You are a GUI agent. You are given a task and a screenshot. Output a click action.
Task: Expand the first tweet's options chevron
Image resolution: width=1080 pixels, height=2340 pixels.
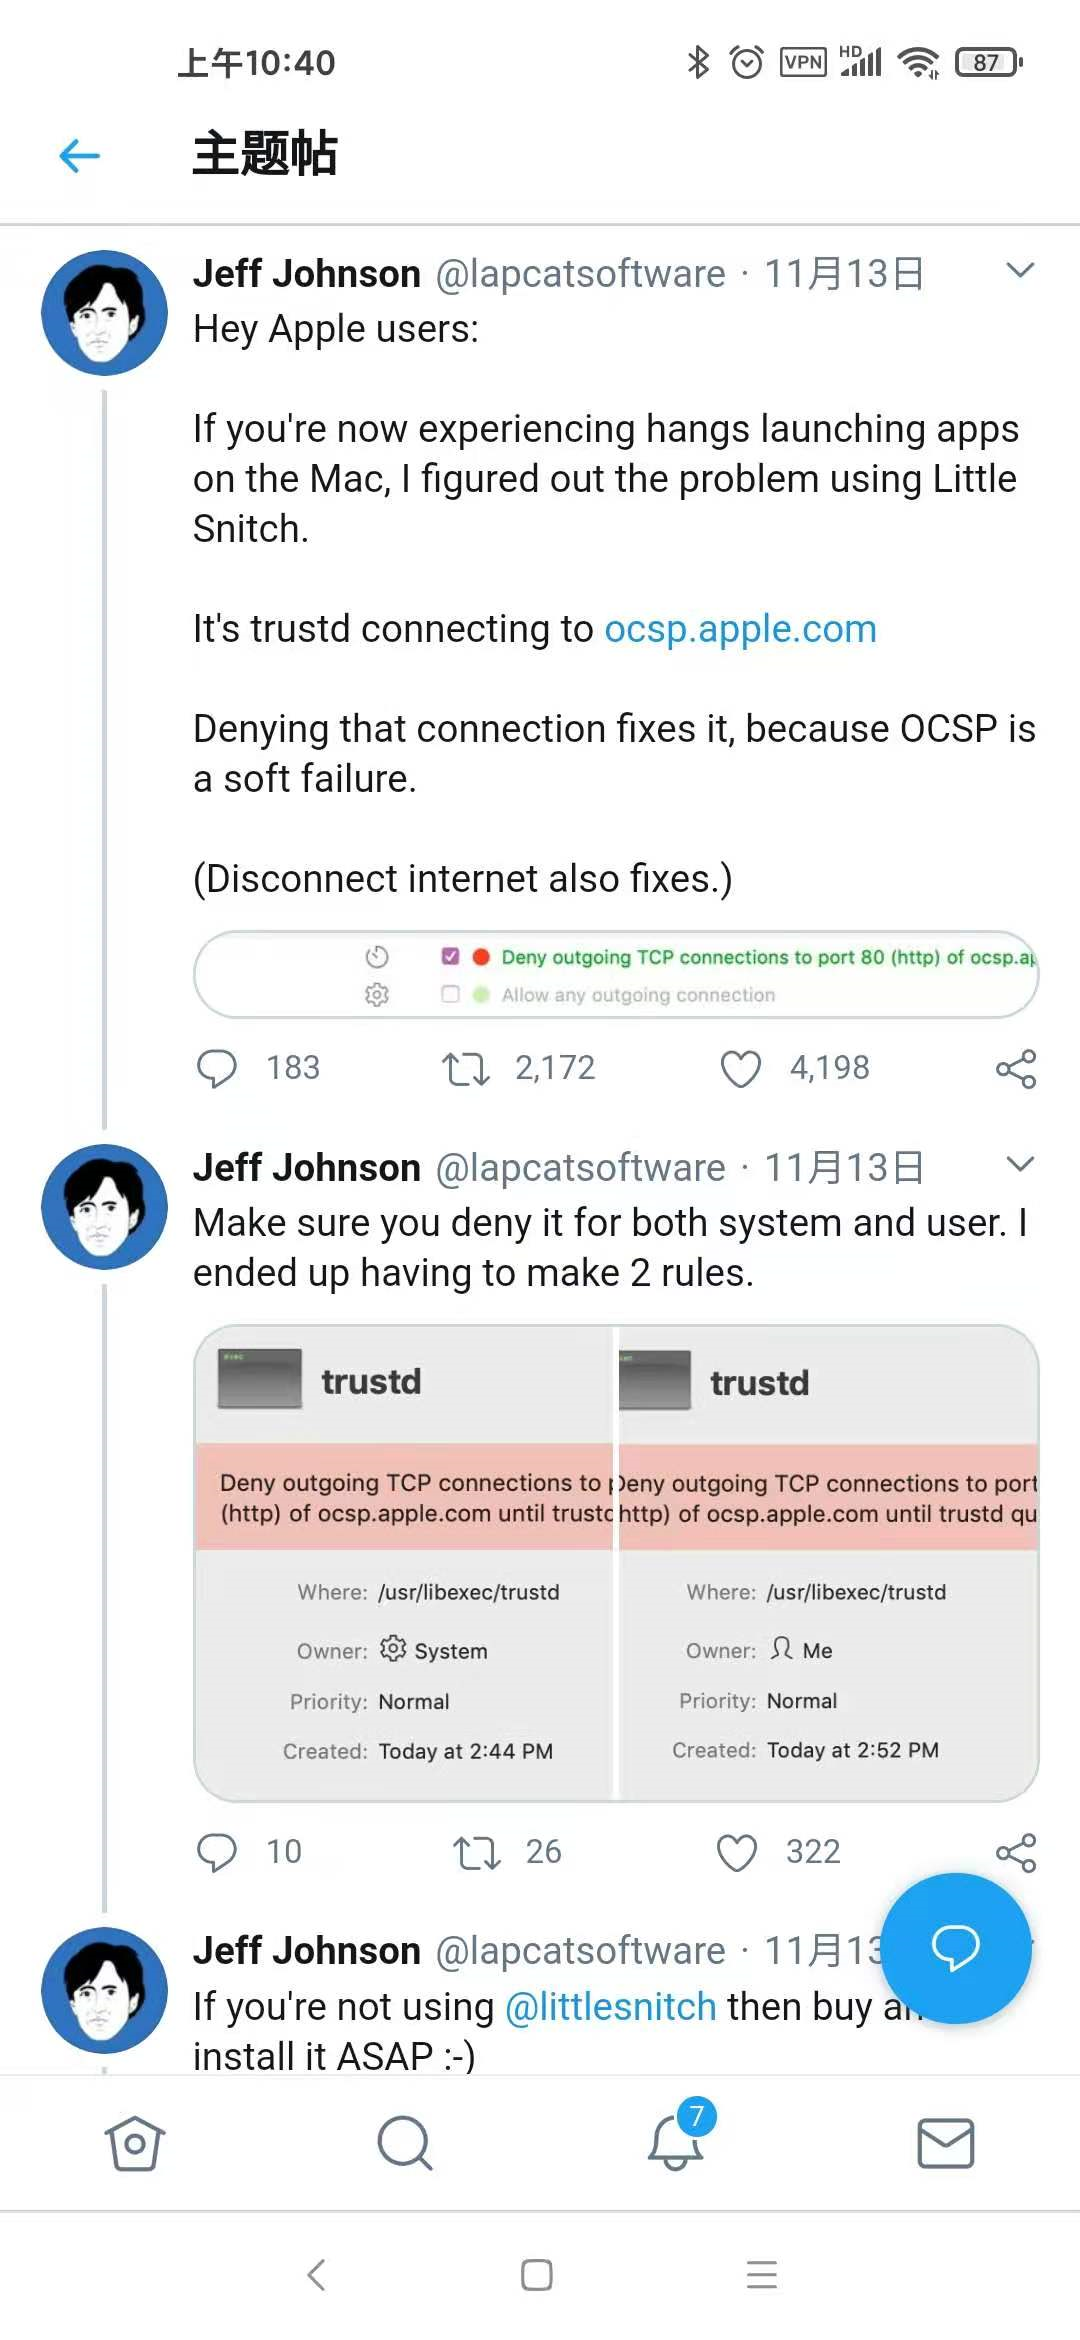(x=1019, y=270)
